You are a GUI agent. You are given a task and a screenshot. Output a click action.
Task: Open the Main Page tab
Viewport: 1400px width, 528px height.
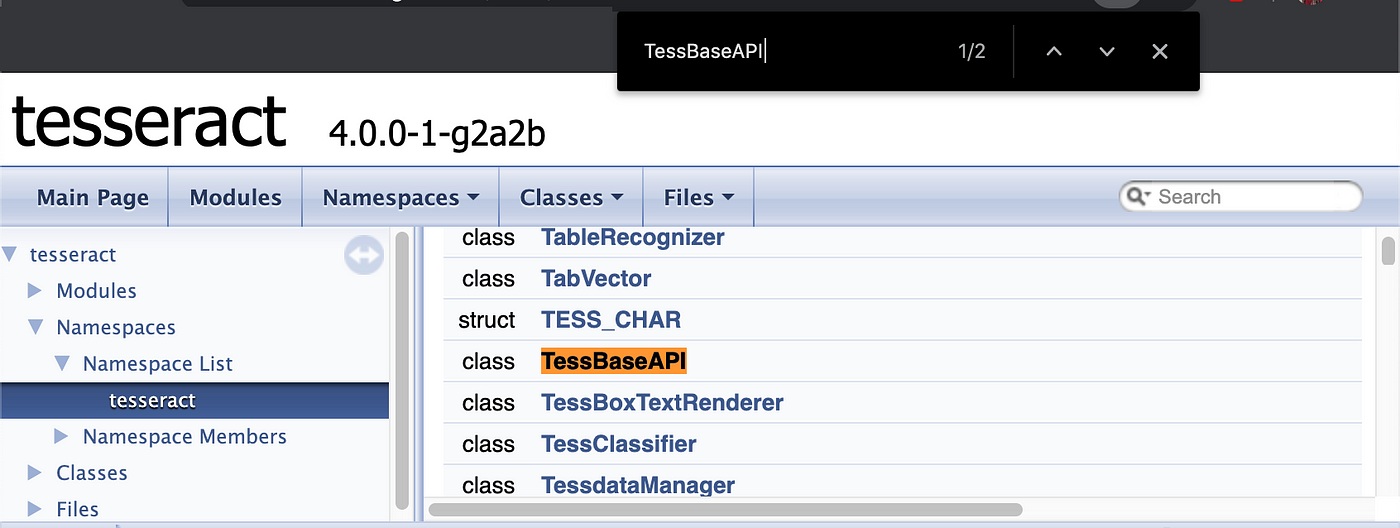pyautogui.click(x=92, y=198)
